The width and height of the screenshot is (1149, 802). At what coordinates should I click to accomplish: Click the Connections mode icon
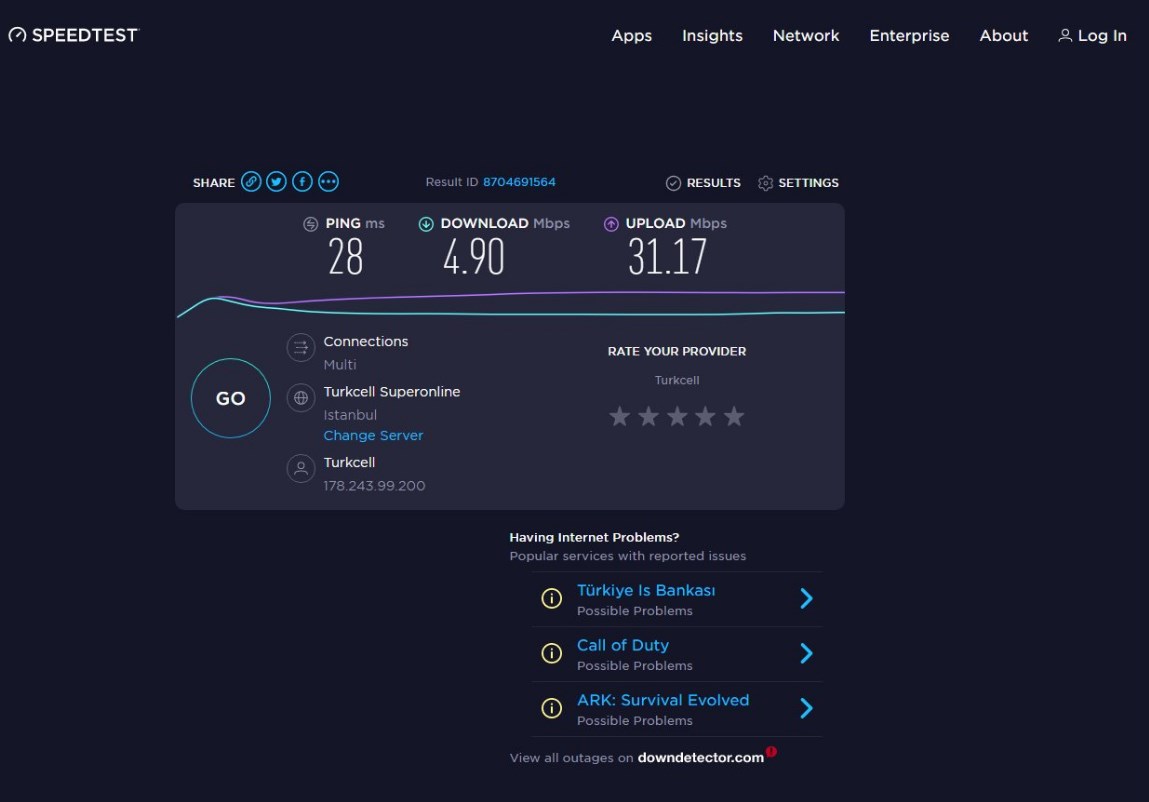(300, 347)
